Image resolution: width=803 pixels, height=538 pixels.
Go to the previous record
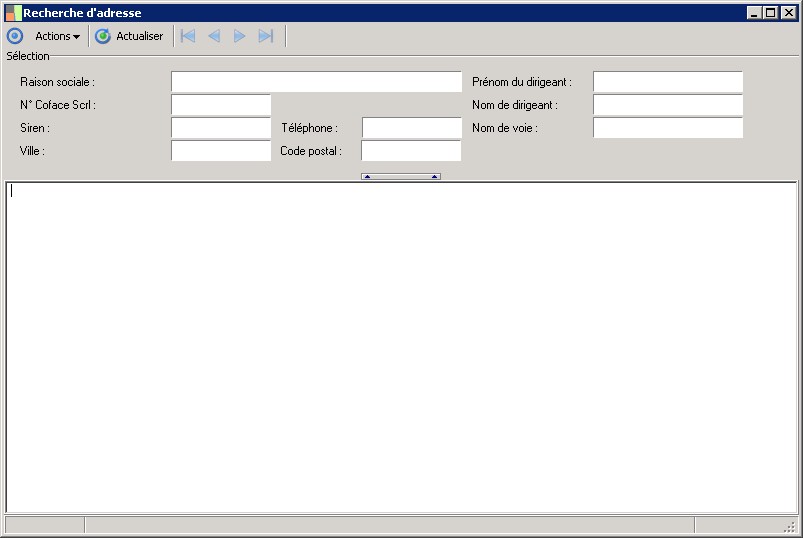(x=214, y=36)
